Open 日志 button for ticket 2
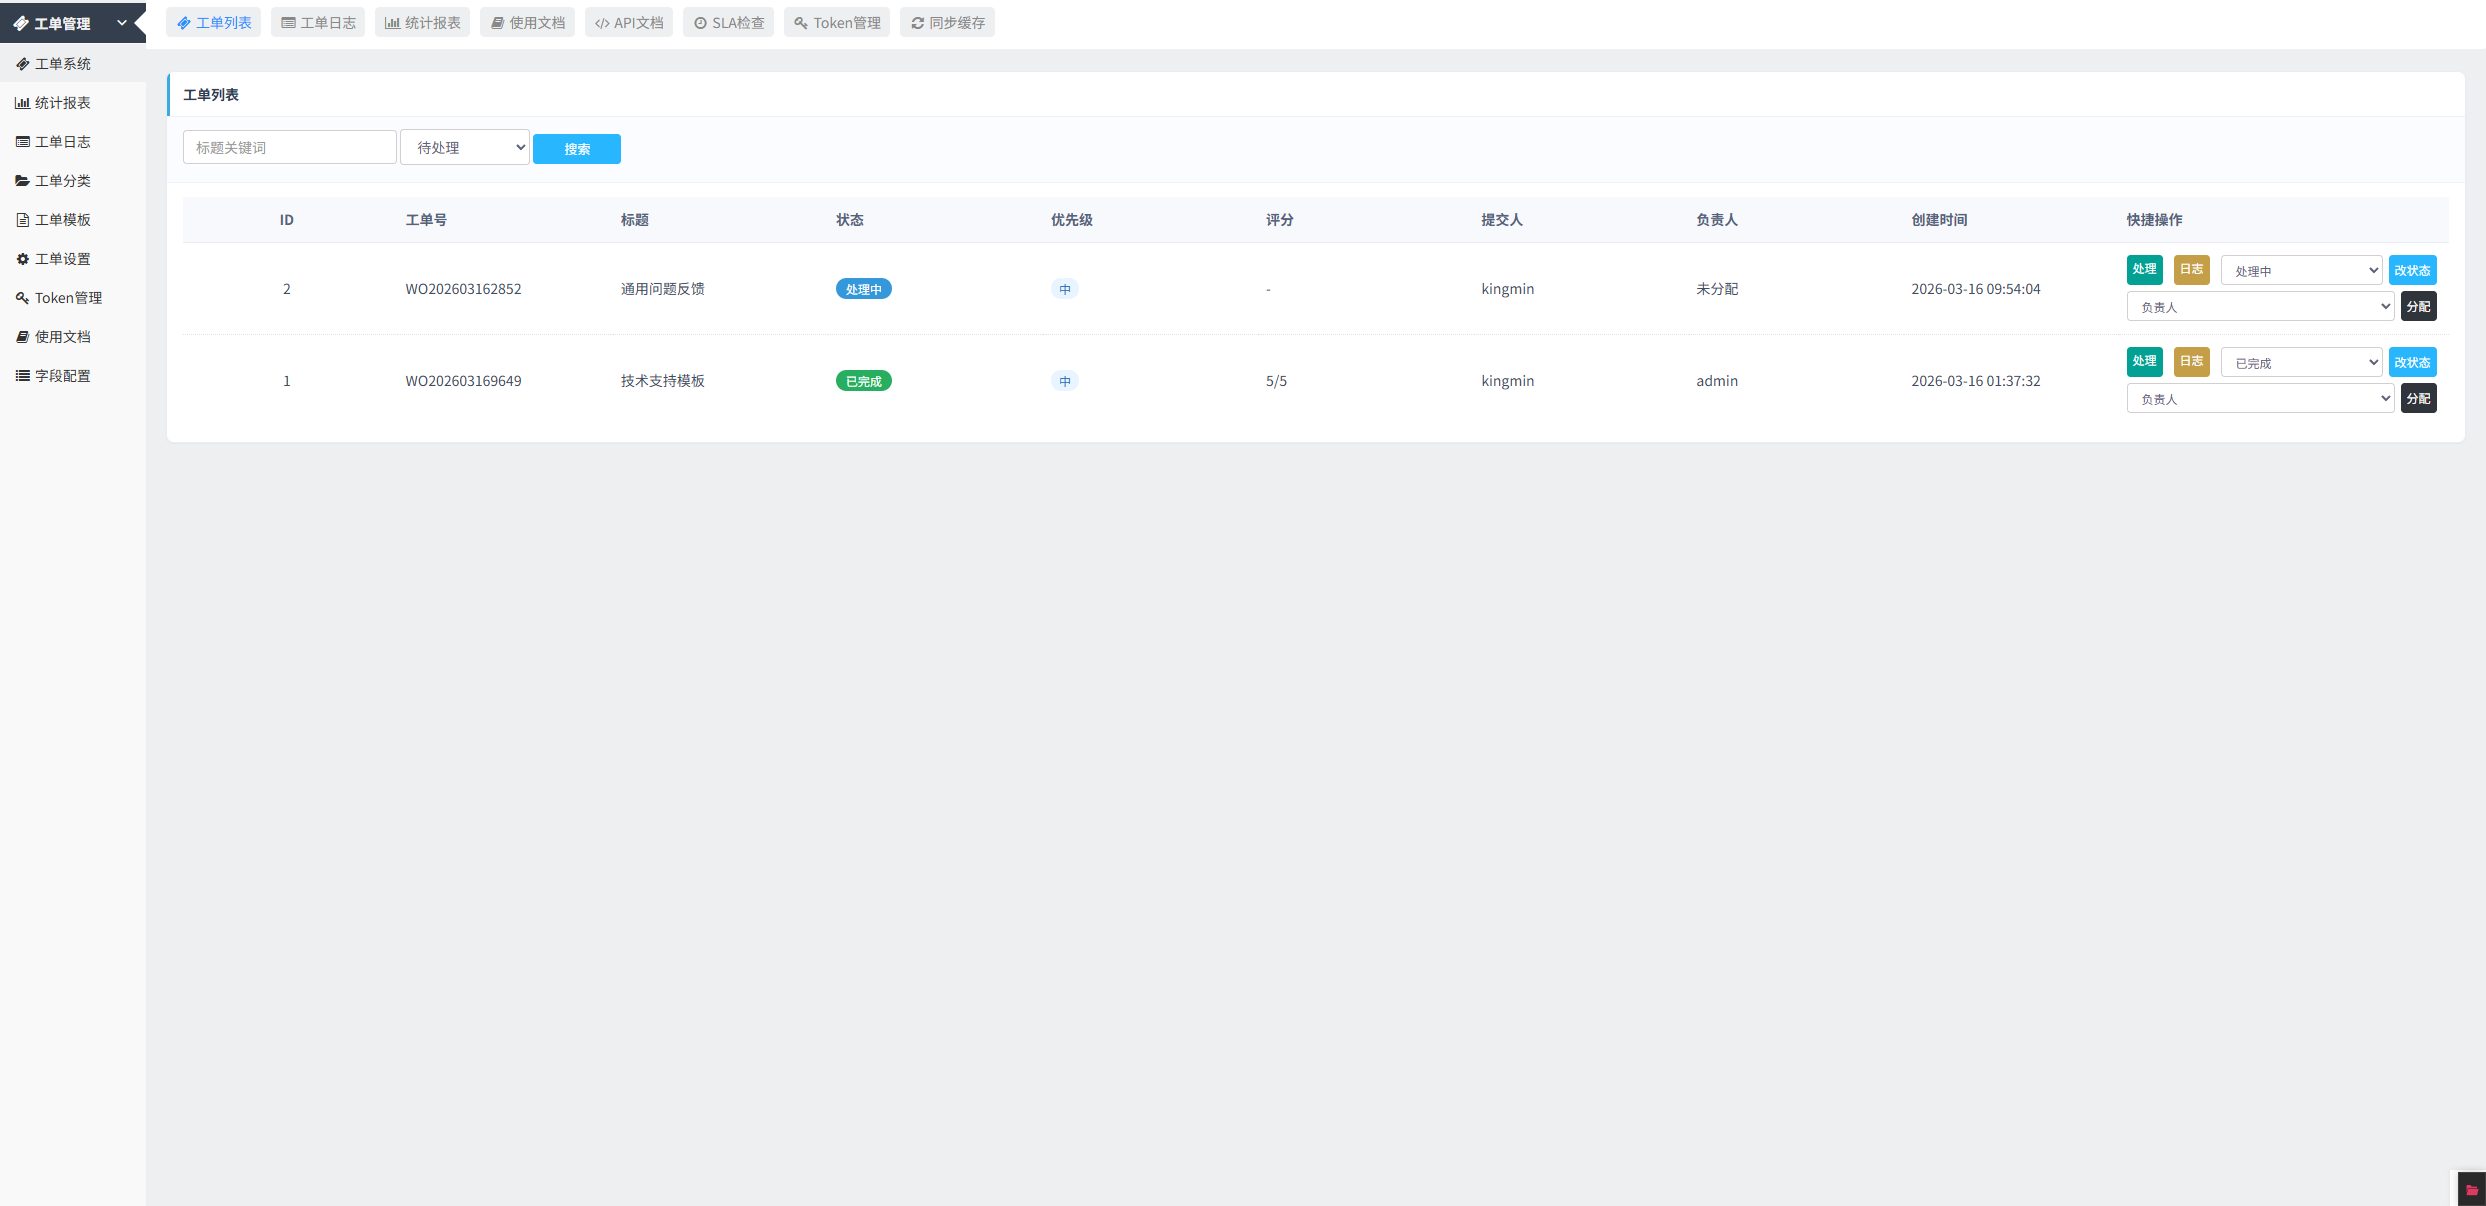2486x1206 pixels. [x=2191, y=270]
